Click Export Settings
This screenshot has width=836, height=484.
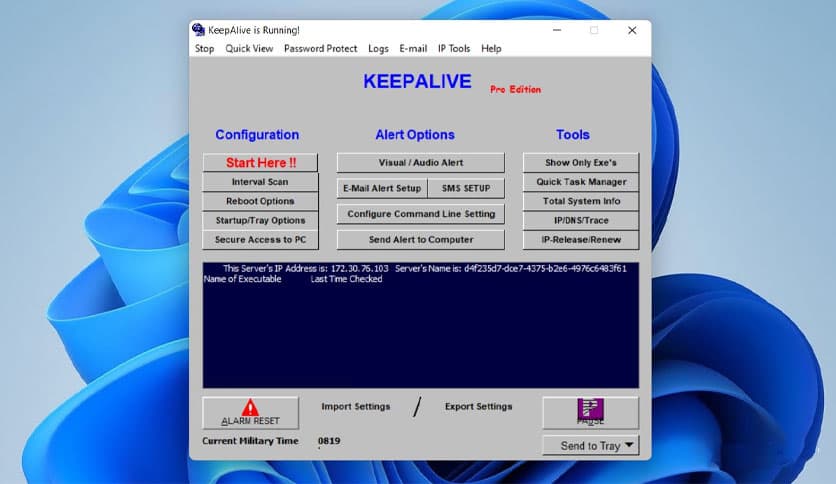coord(478,406)
